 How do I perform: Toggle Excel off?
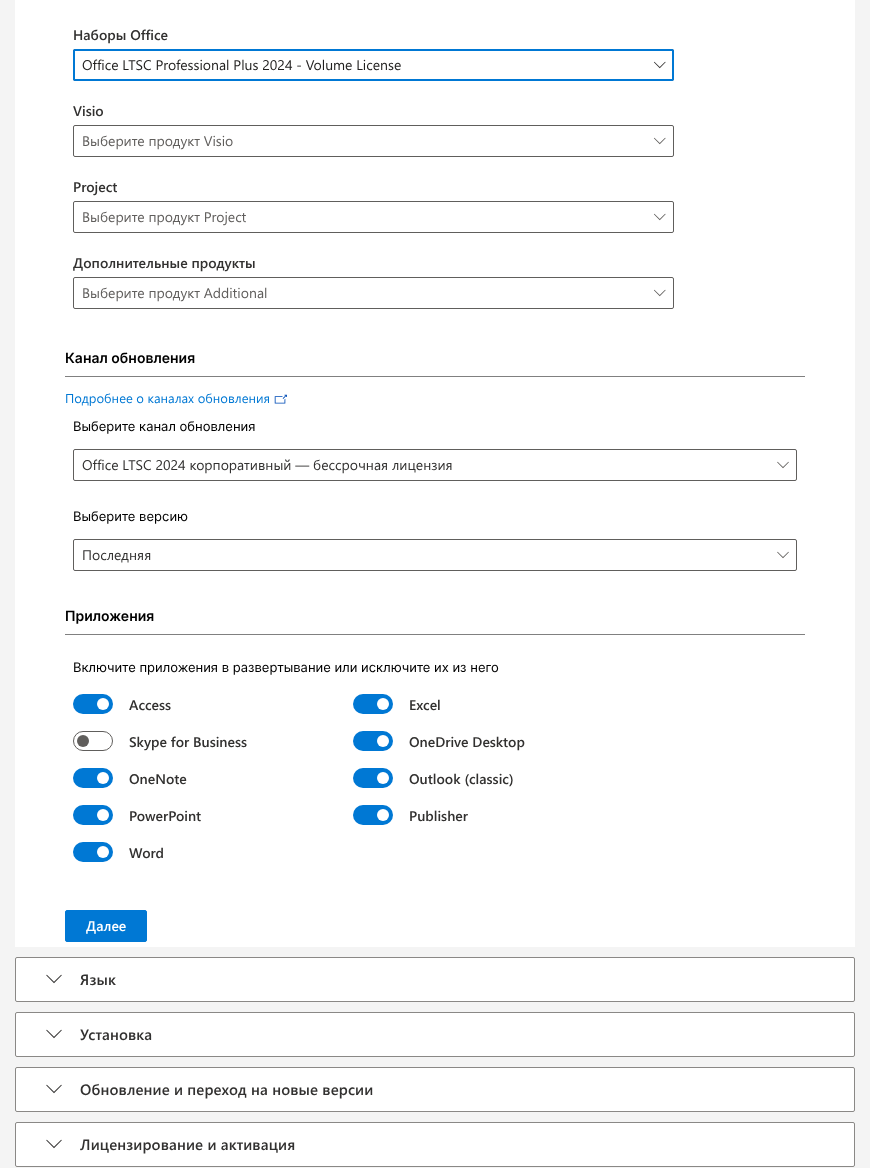click(x=373, y=705)
